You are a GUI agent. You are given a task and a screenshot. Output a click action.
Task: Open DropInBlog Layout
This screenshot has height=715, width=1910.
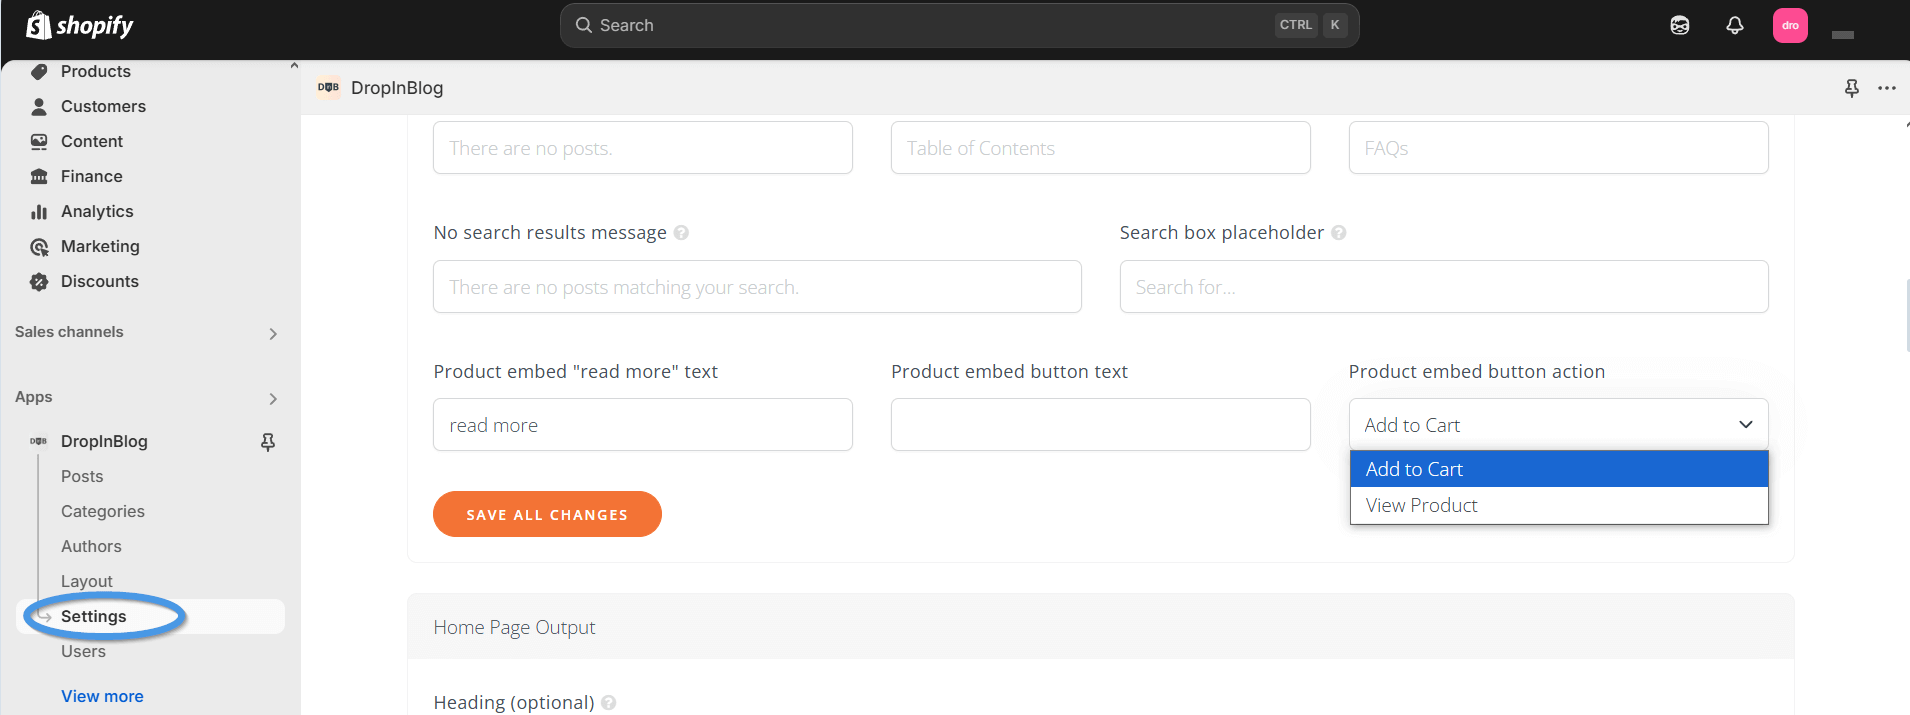87,581
